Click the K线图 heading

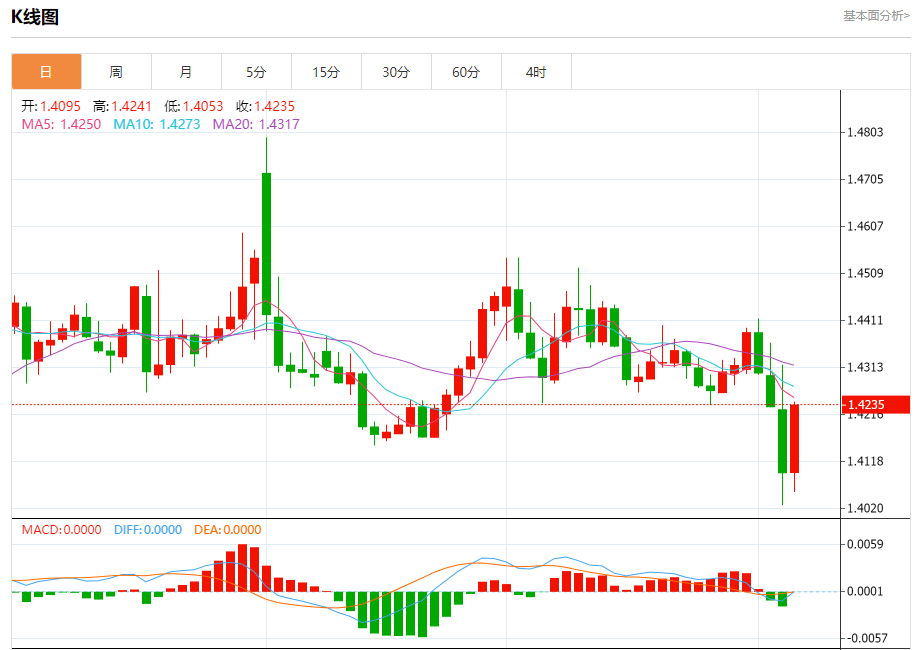[x=35, y=17]
